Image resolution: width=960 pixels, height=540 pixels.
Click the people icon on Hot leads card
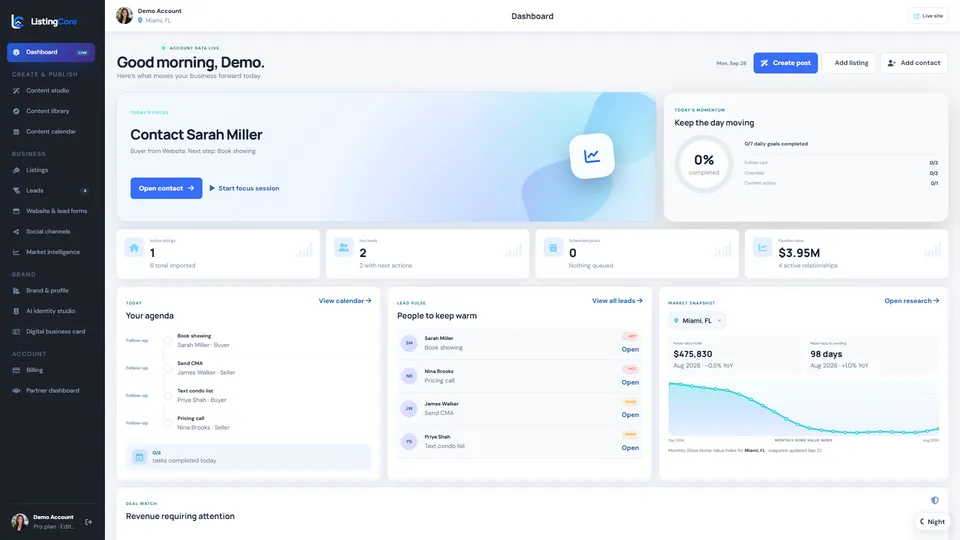click(343, 248)
